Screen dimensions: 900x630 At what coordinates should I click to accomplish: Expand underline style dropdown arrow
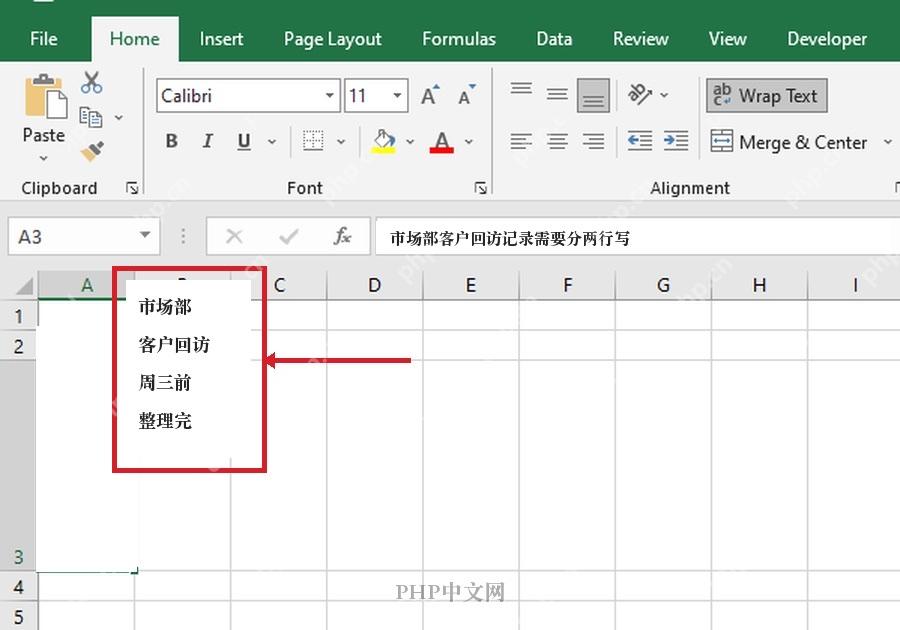pos(272,142)
